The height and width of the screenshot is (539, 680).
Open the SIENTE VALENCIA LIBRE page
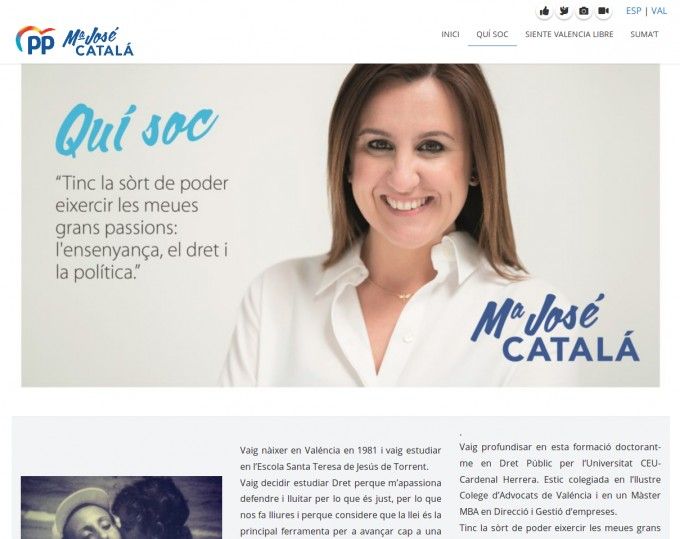click(x=569, y=34)
